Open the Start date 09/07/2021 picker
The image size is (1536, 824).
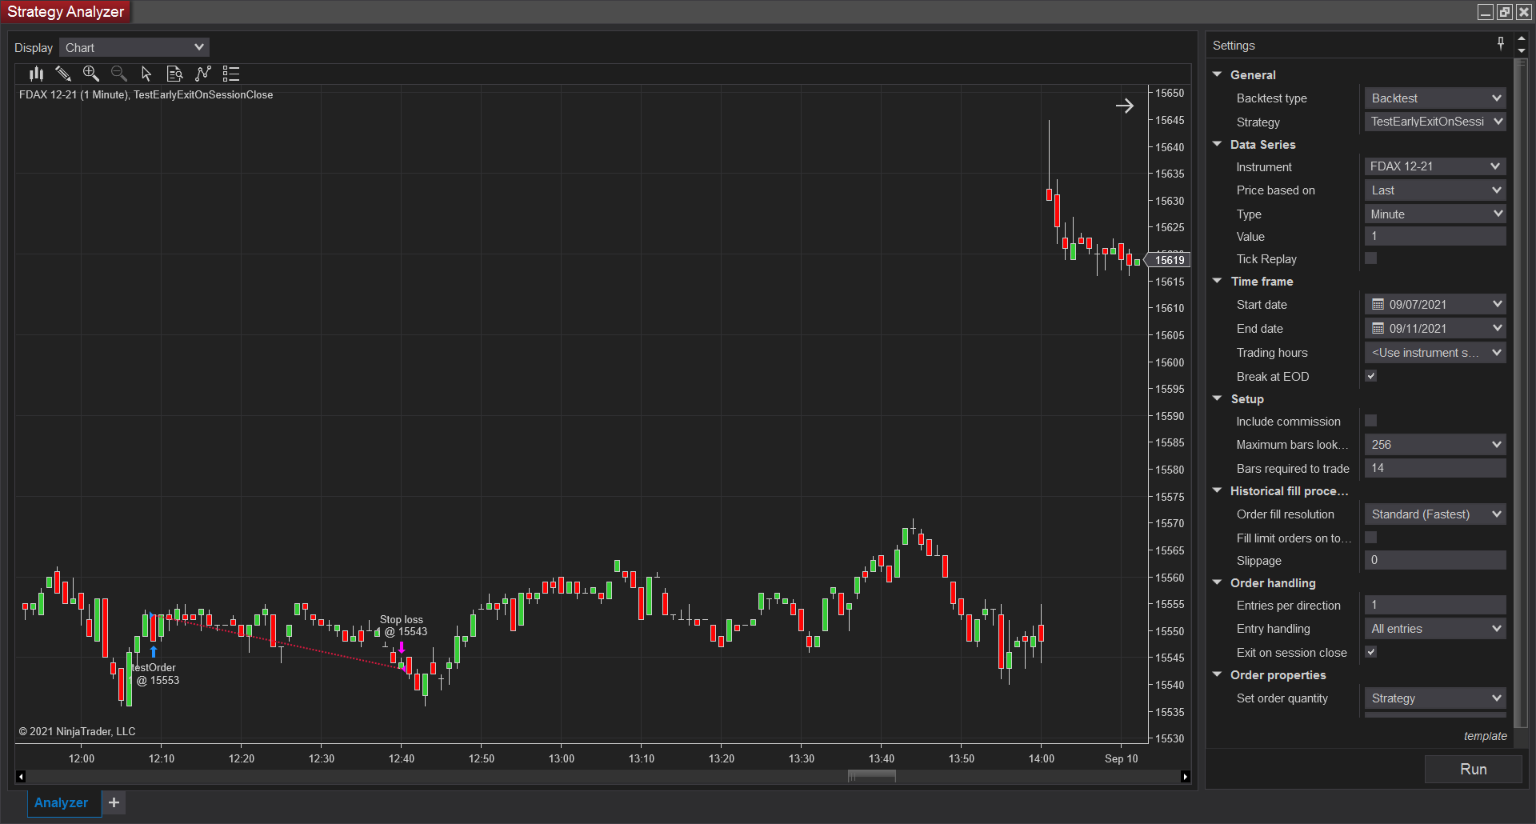coord(1435,304)
